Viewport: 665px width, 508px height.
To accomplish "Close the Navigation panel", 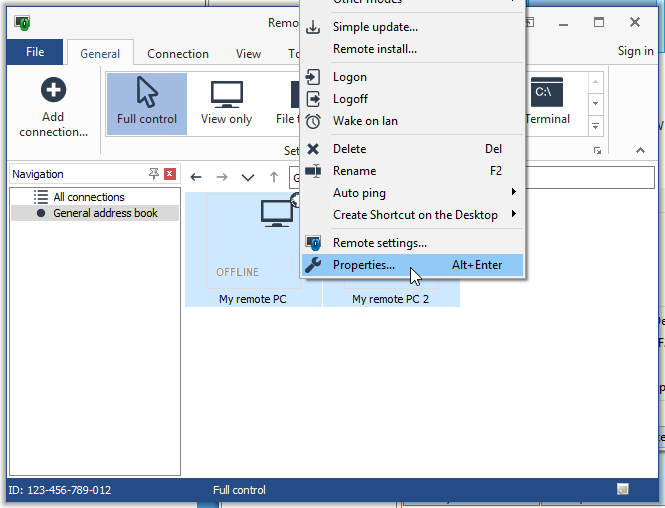I will pos(170,174).
